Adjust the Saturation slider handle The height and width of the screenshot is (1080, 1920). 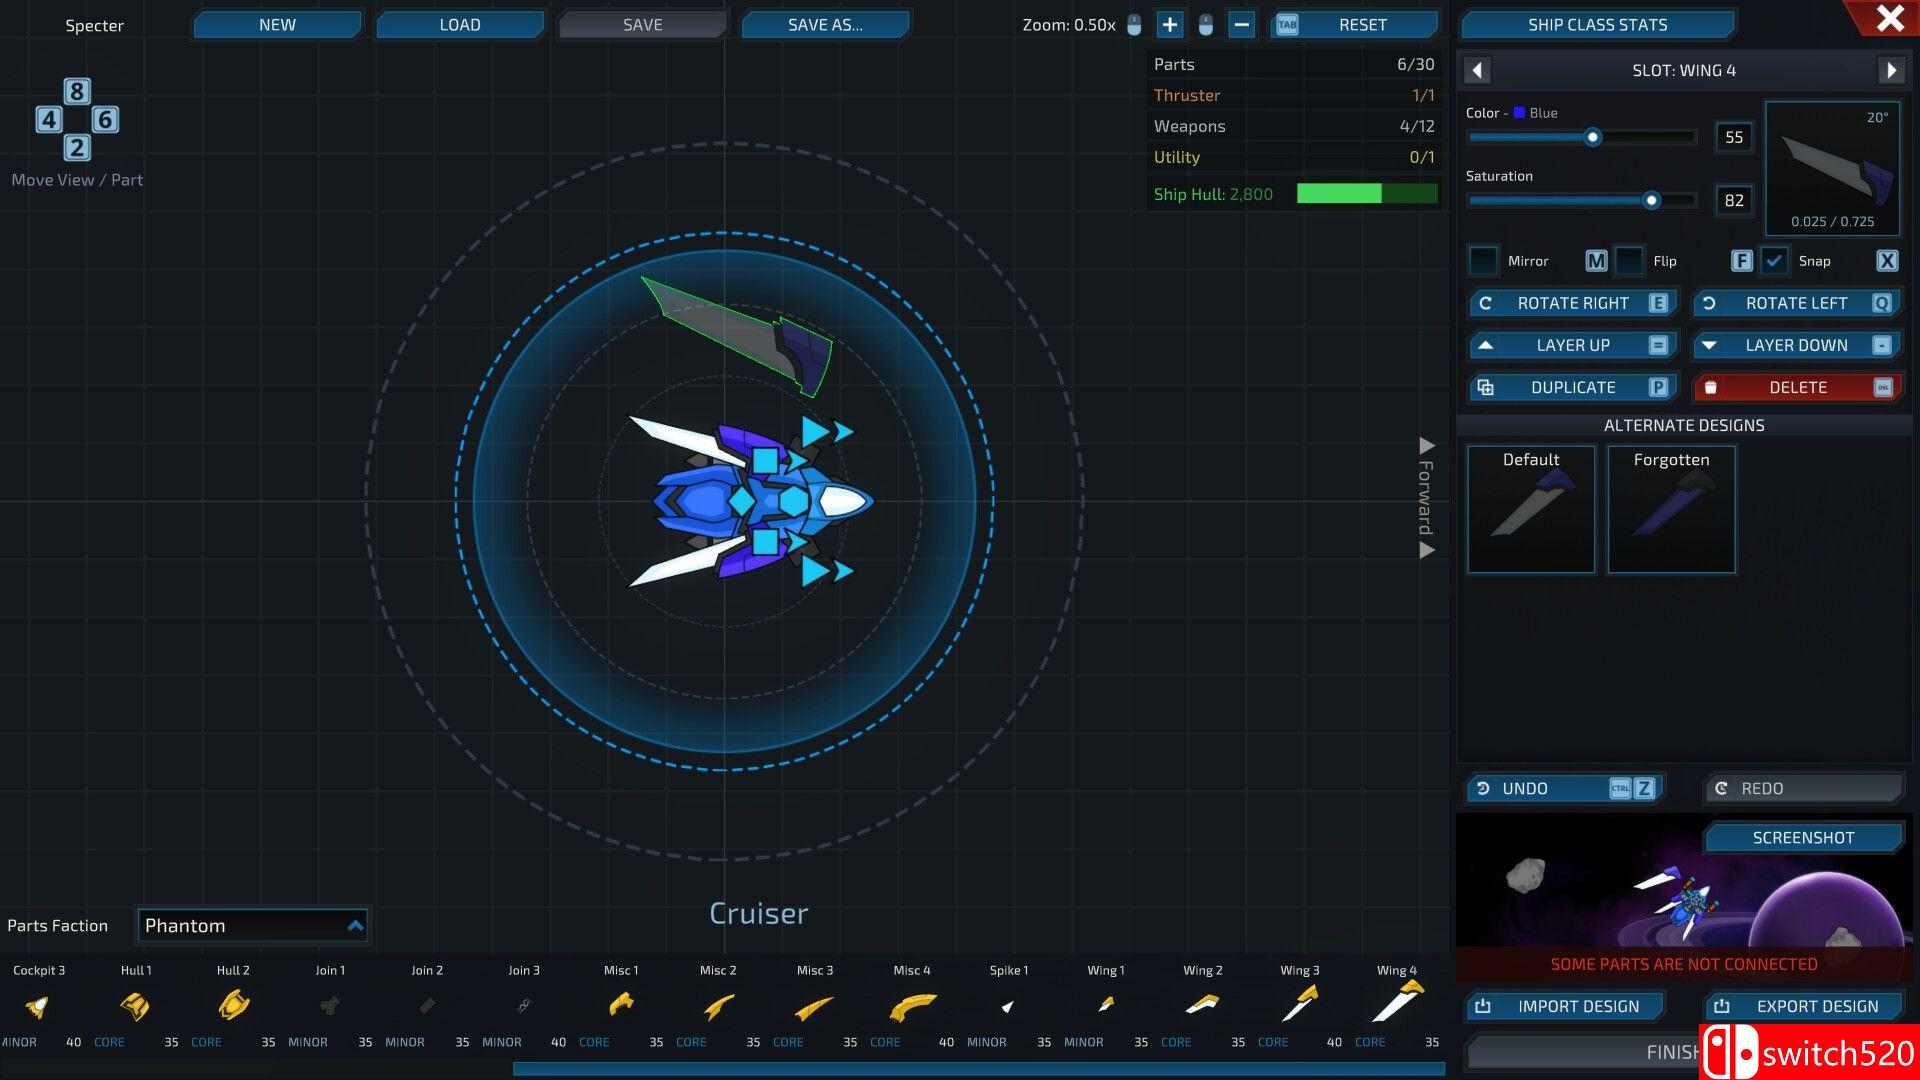click(1651, 201)
